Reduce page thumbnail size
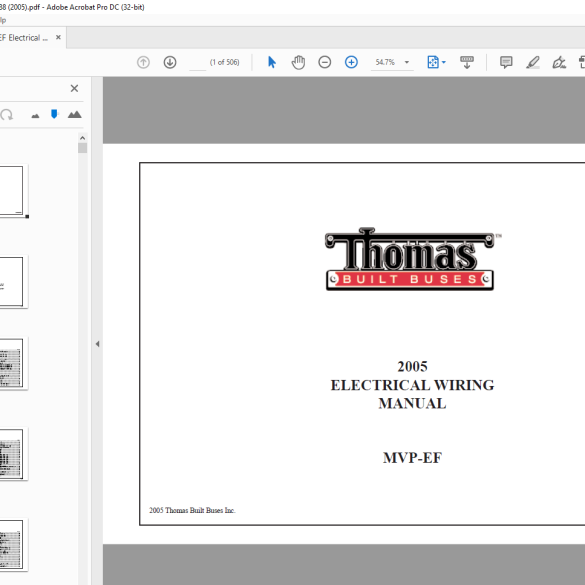 35,116
